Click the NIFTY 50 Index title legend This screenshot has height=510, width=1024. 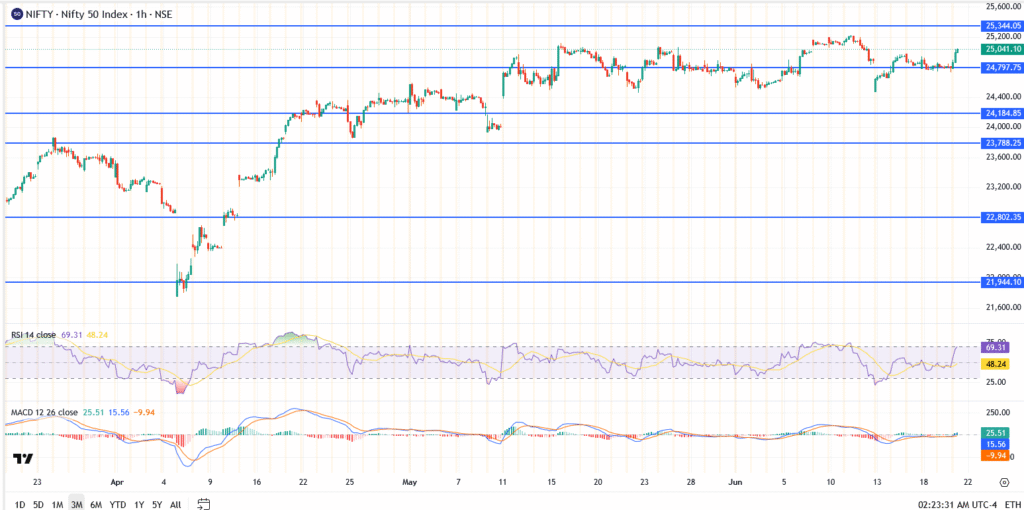pyautogui.click(x=99, y=13)
